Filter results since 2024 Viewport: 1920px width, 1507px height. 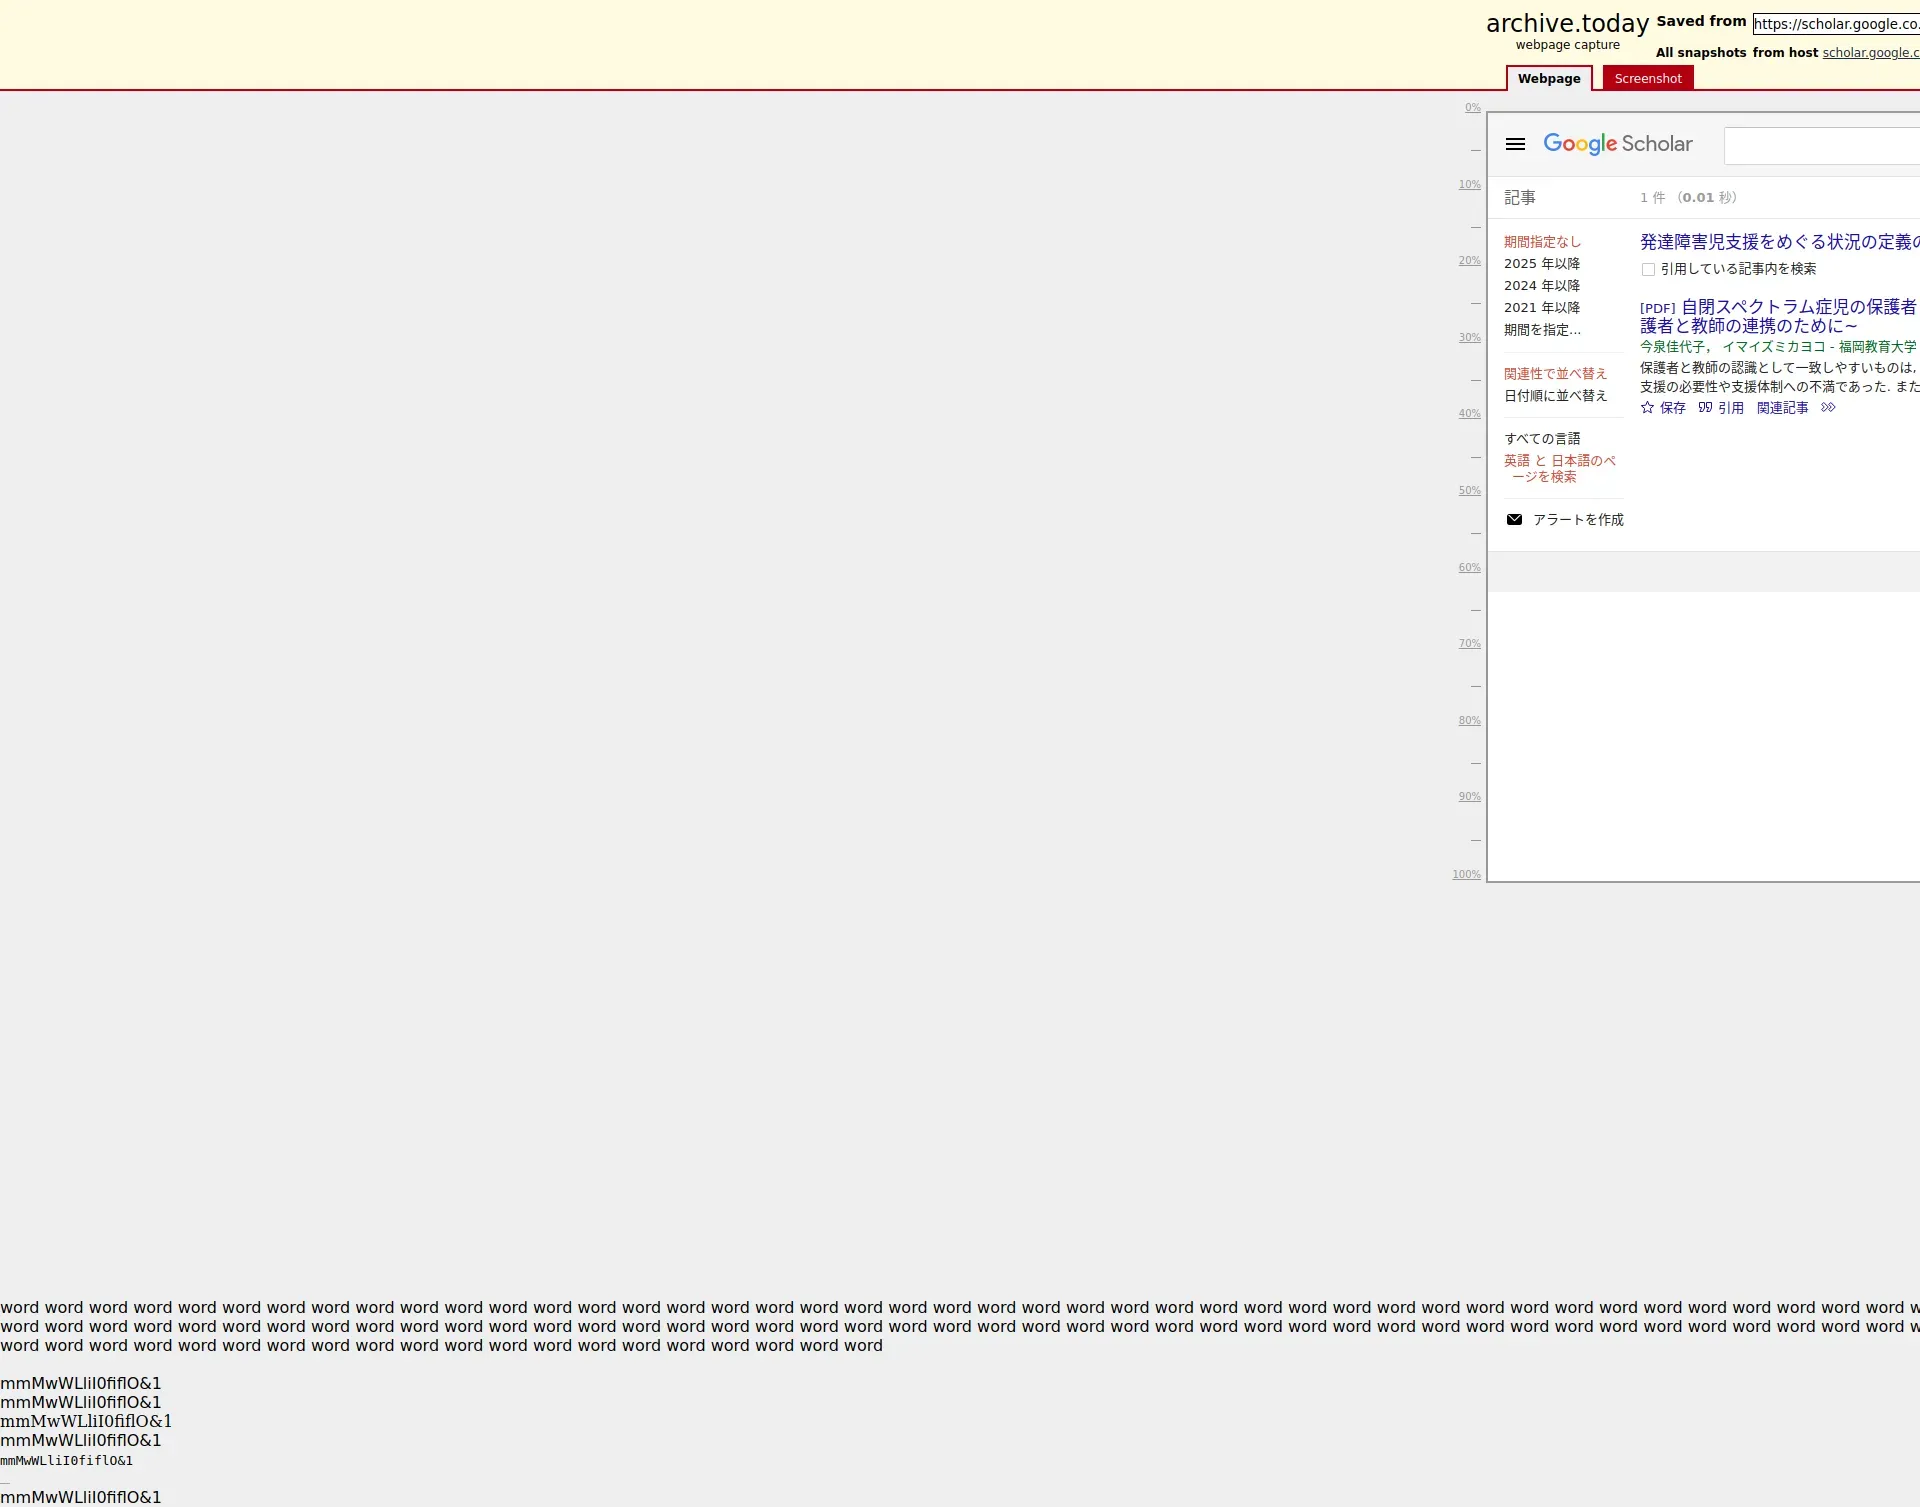1541,286
